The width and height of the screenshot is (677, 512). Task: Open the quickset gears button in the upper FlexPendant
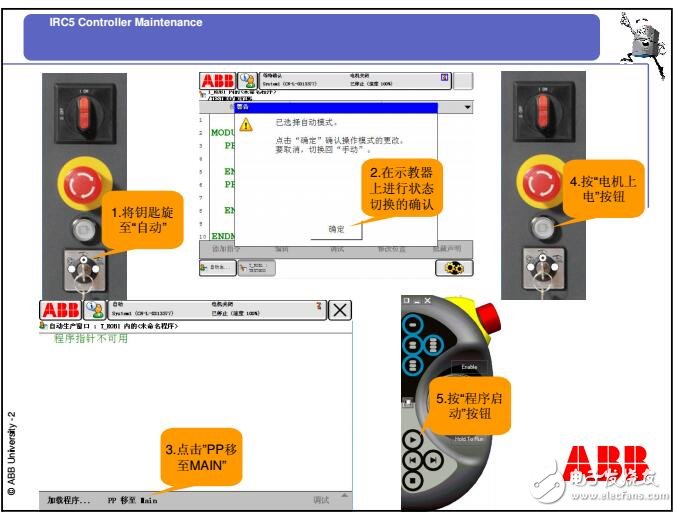click(x=454, y=268)
